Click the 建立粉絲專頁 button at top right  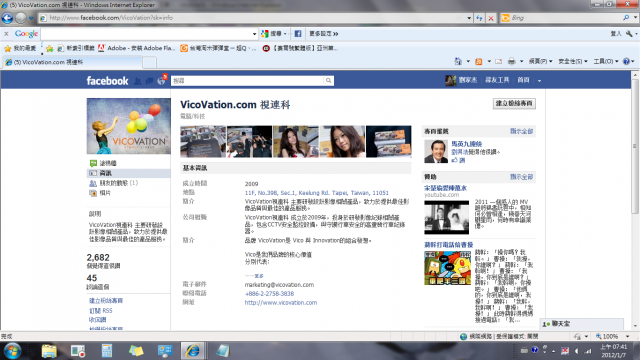514,104
